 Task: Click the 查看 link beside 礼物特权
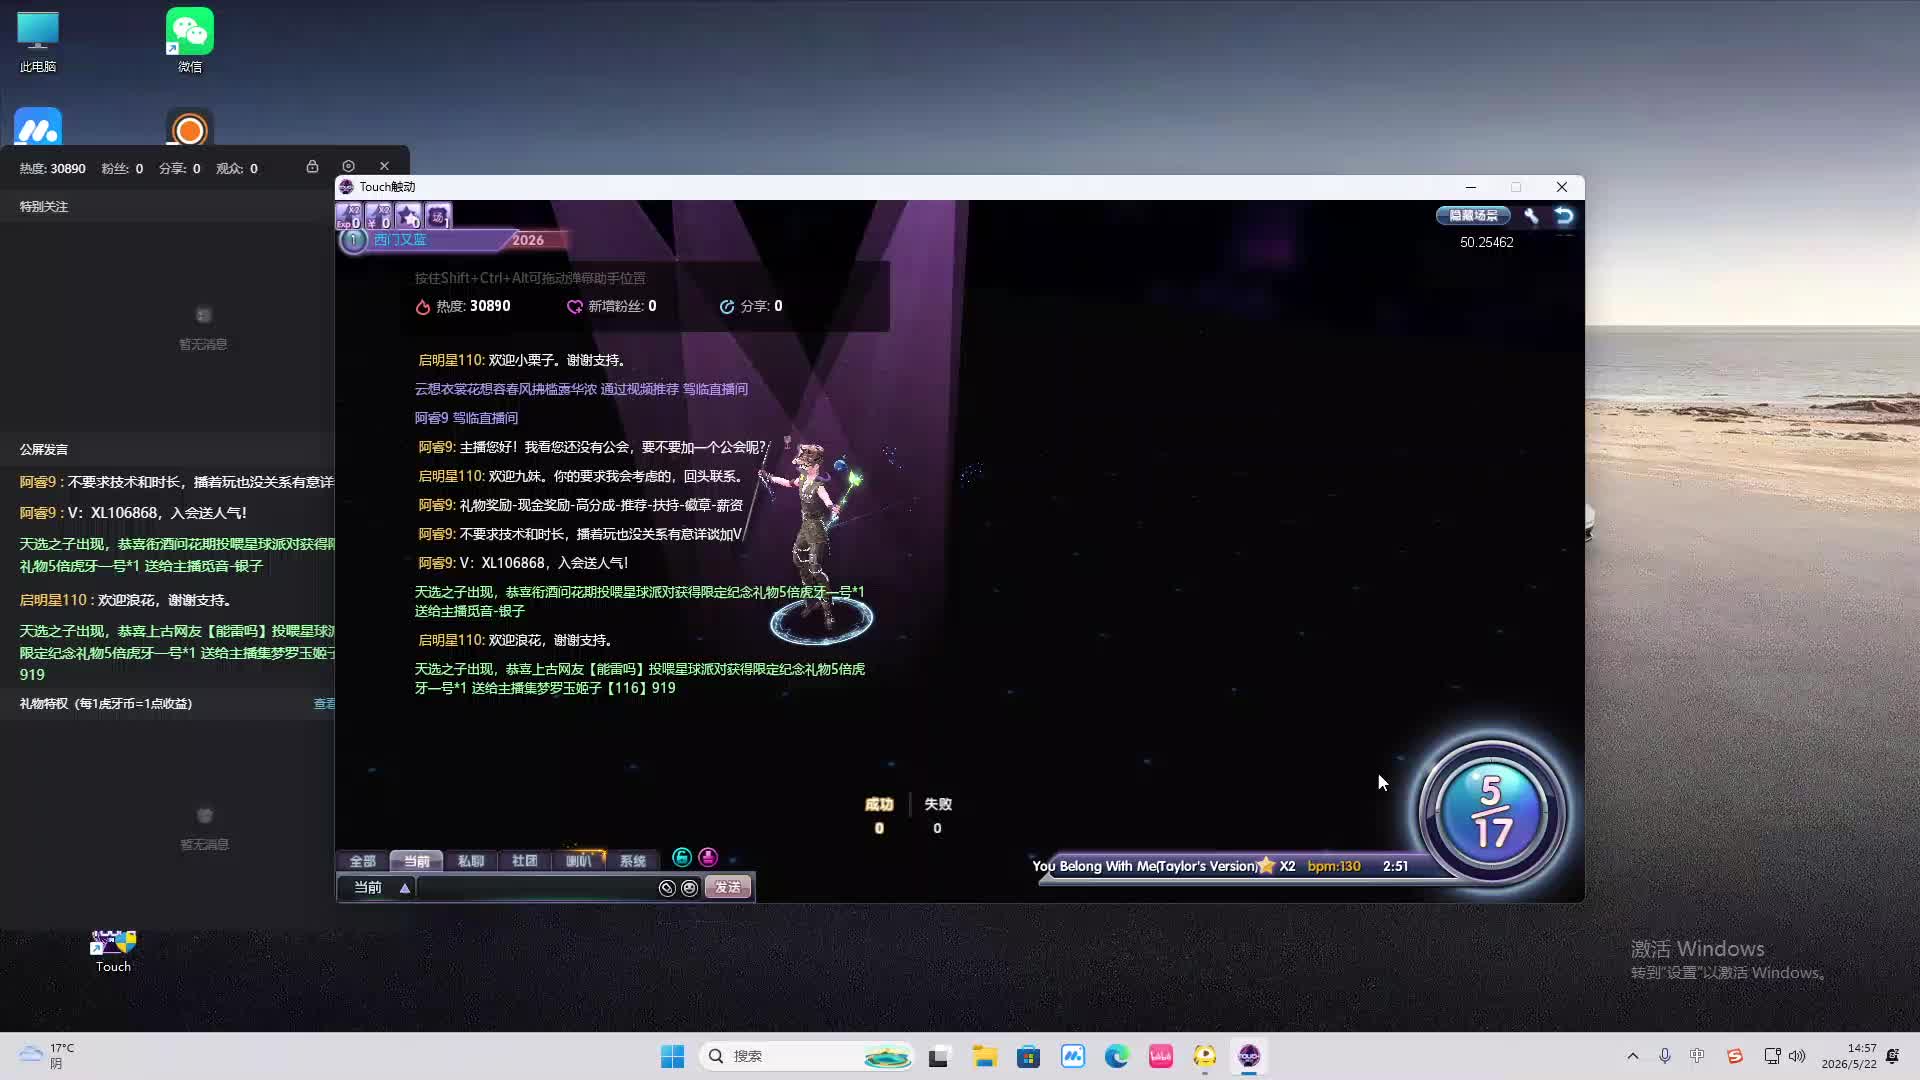tap(324, 704)
